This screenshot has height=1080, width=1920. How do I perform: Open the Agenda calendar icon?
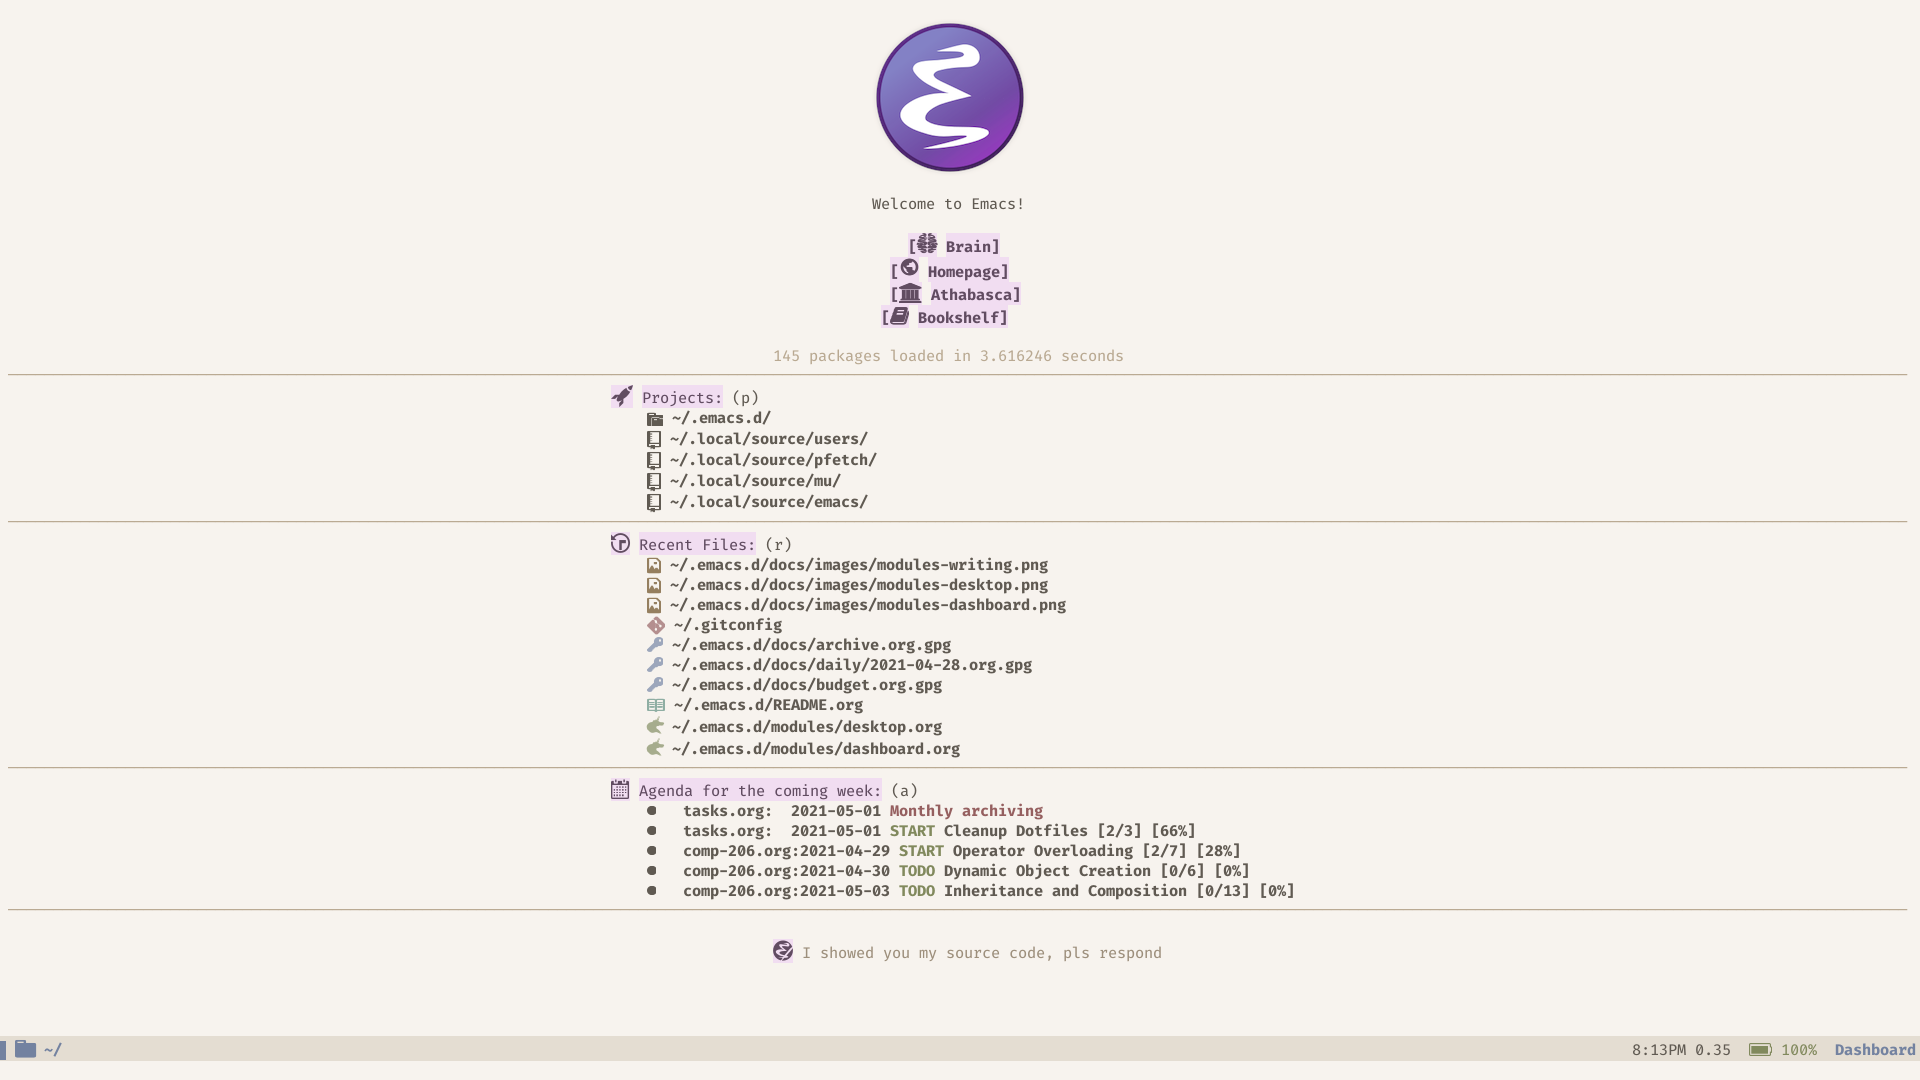click(x=618, y=790)
